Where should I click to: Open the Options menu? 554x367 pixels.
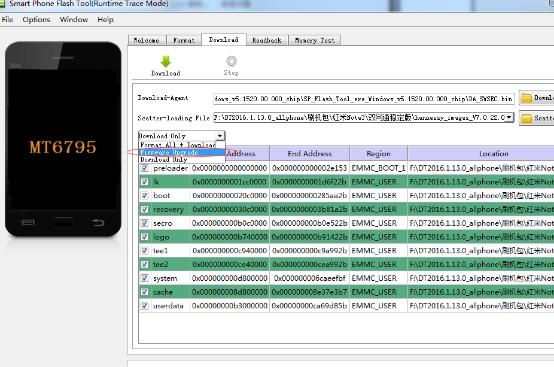pos(36,20)
